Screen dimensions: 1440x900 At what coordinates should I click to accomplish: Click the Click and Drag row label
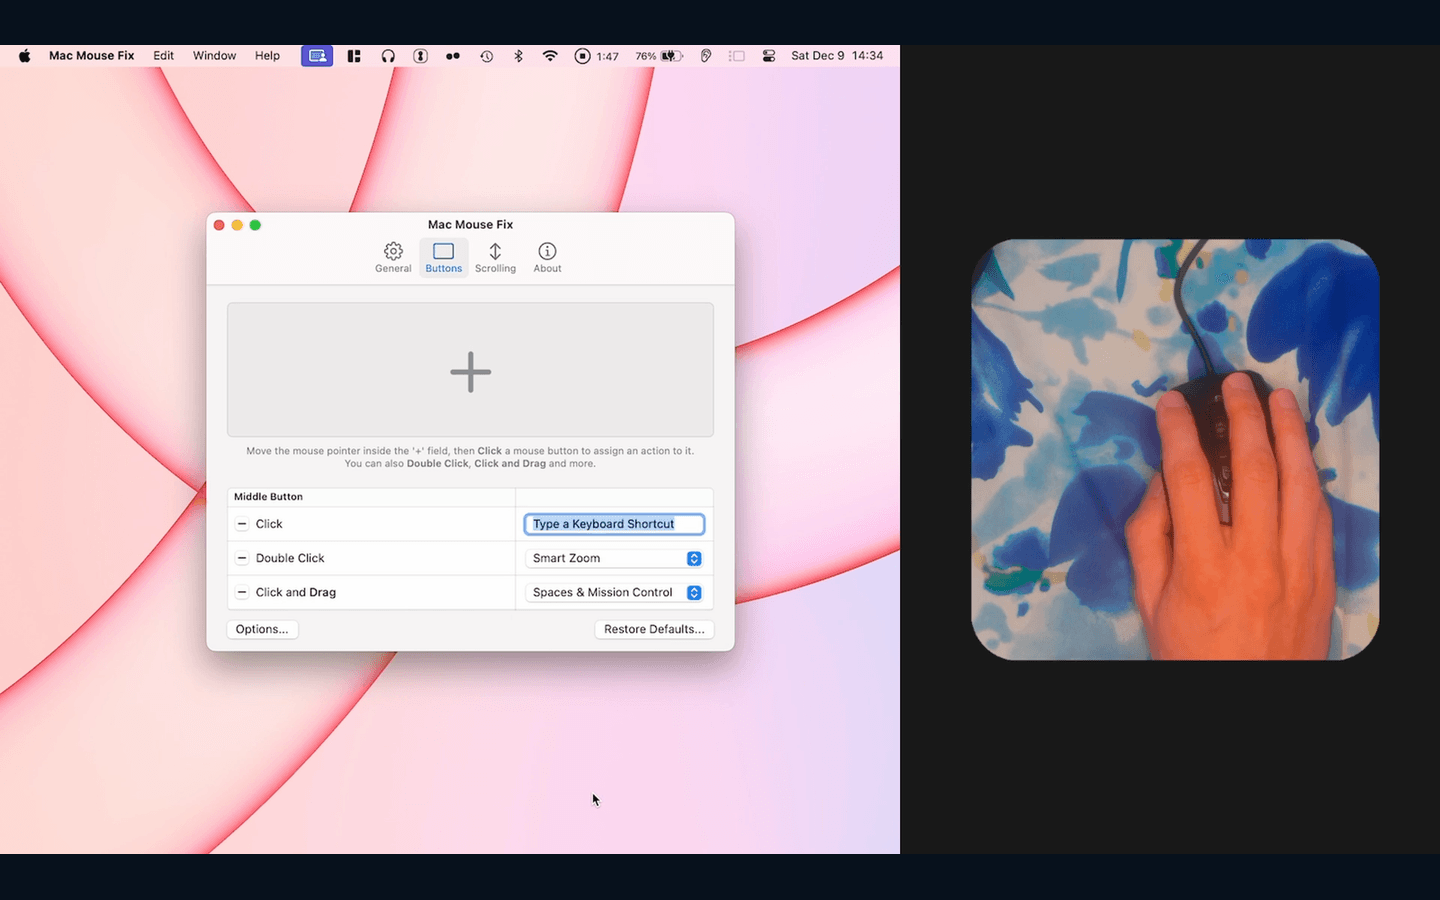pyautogui.click(x=296, y=592)
